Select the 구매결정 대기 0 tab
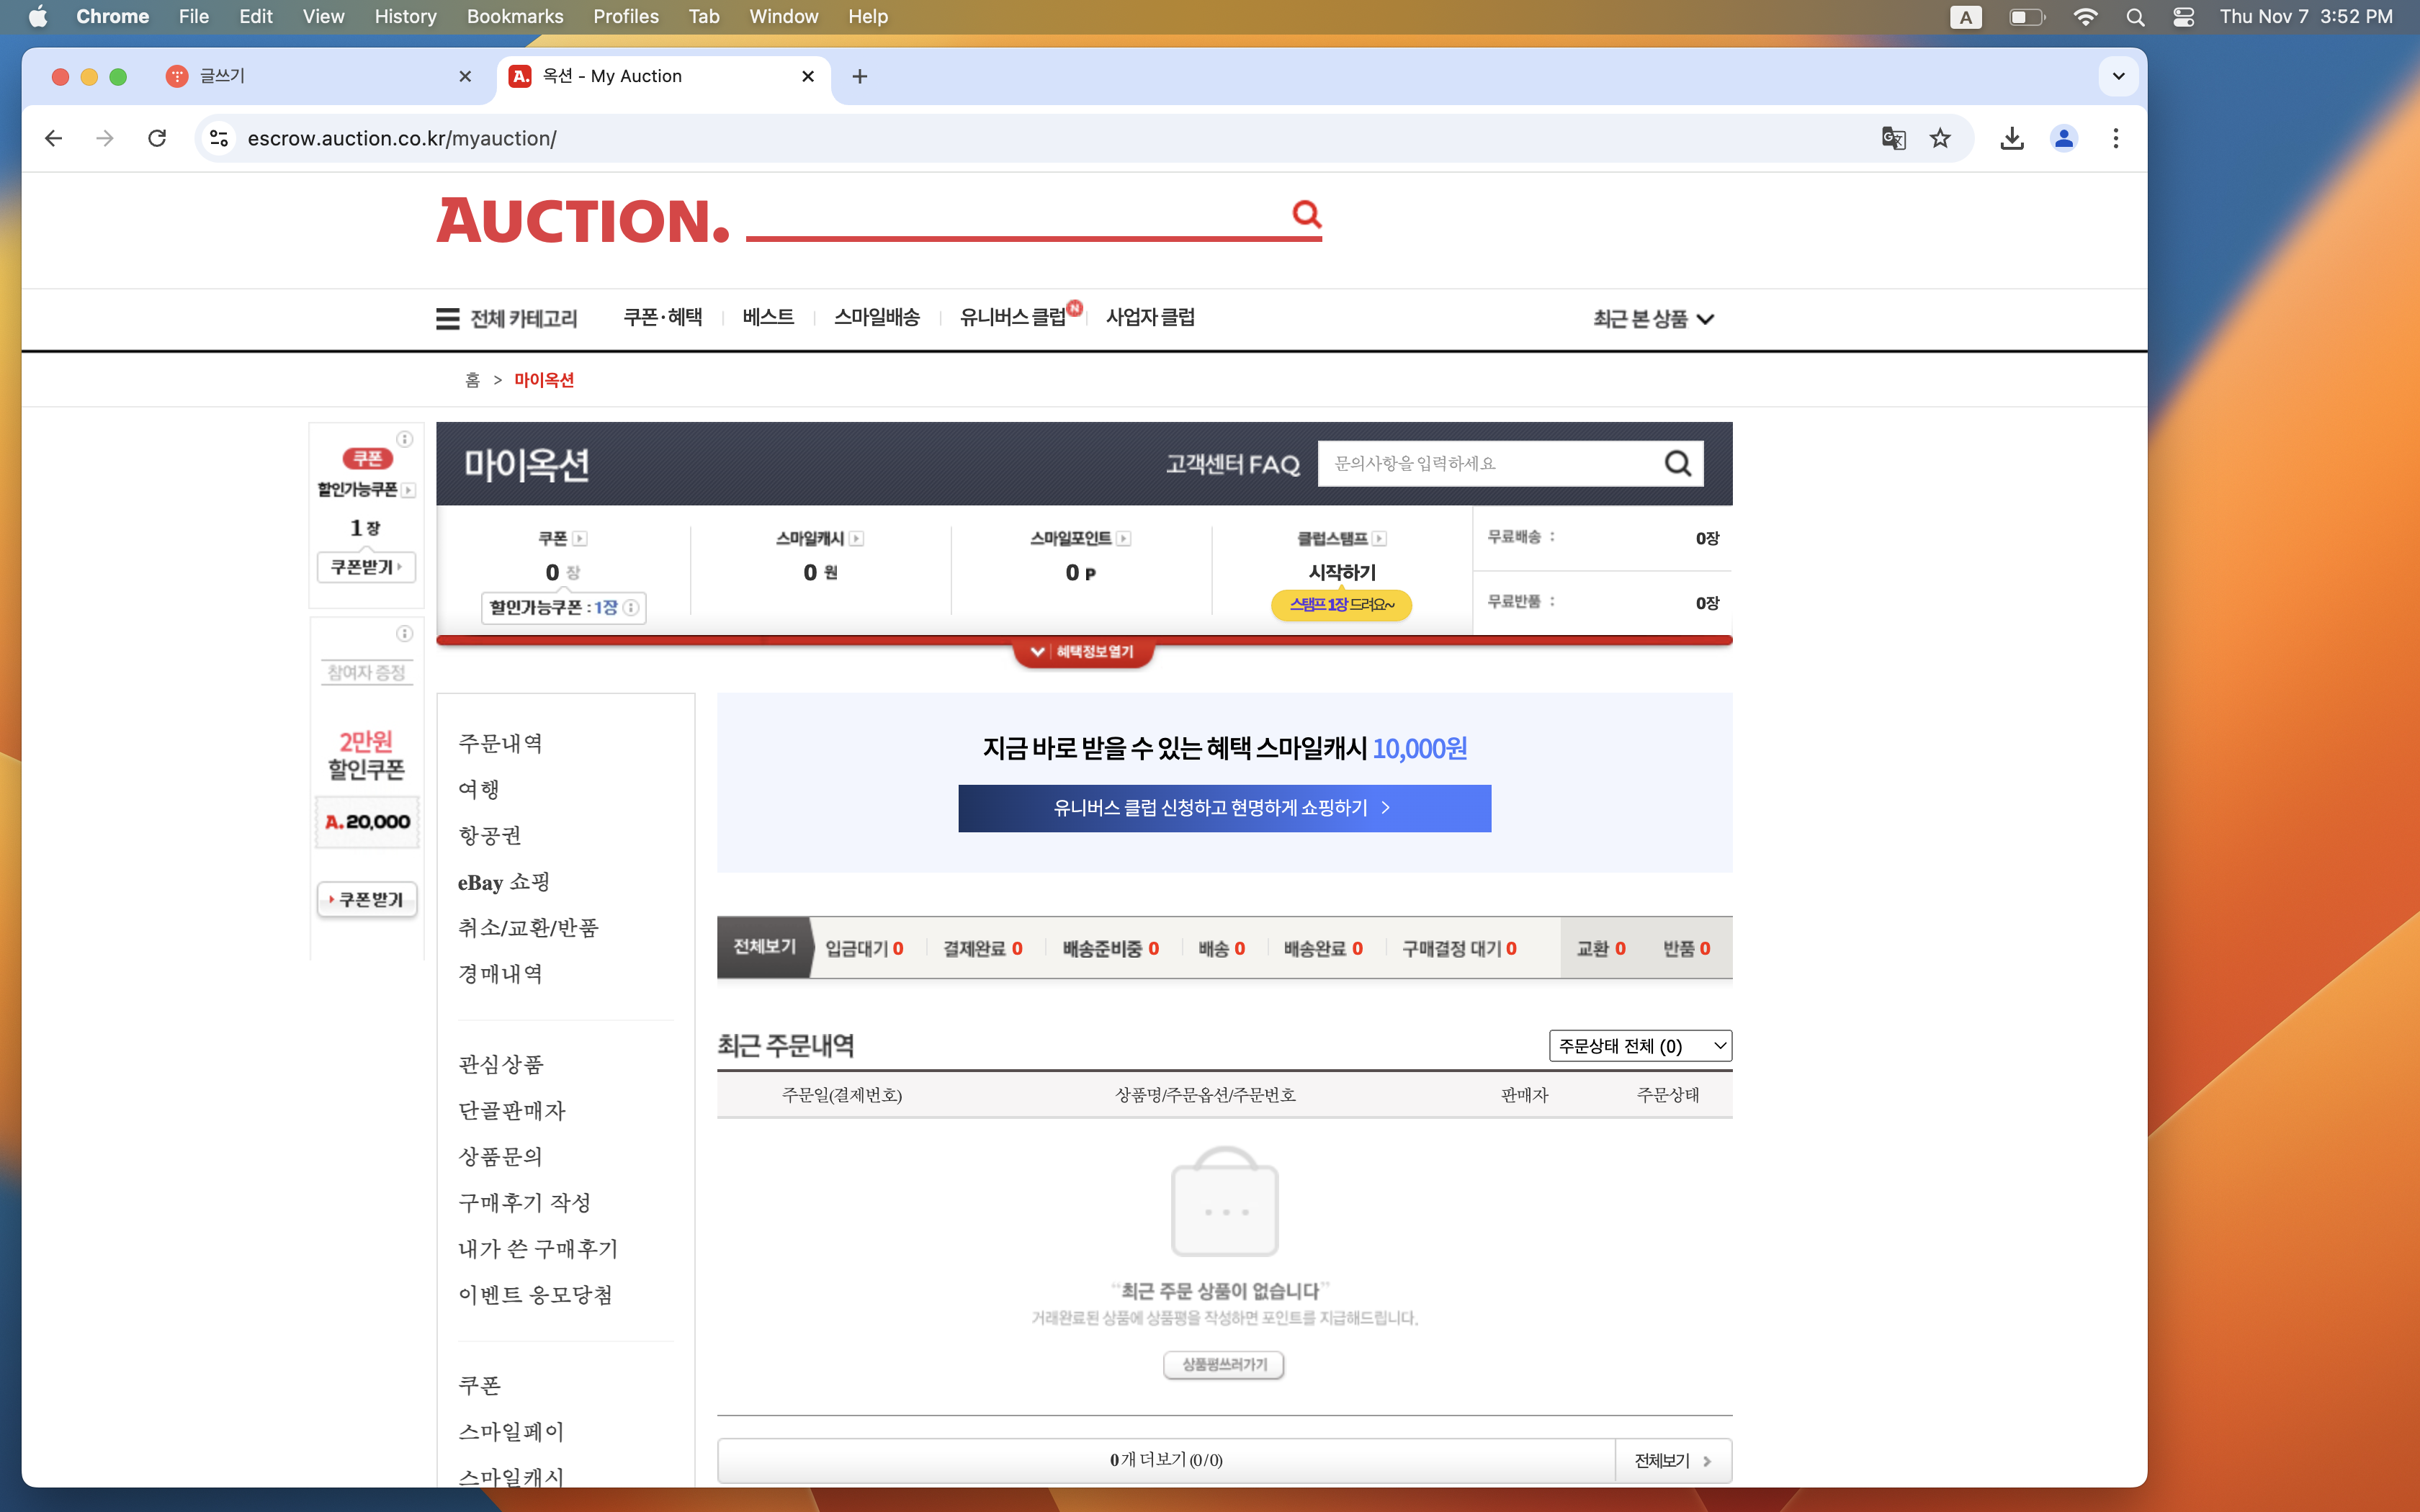Screen dimensions: 2420x1512 [x=1459, y=948]
